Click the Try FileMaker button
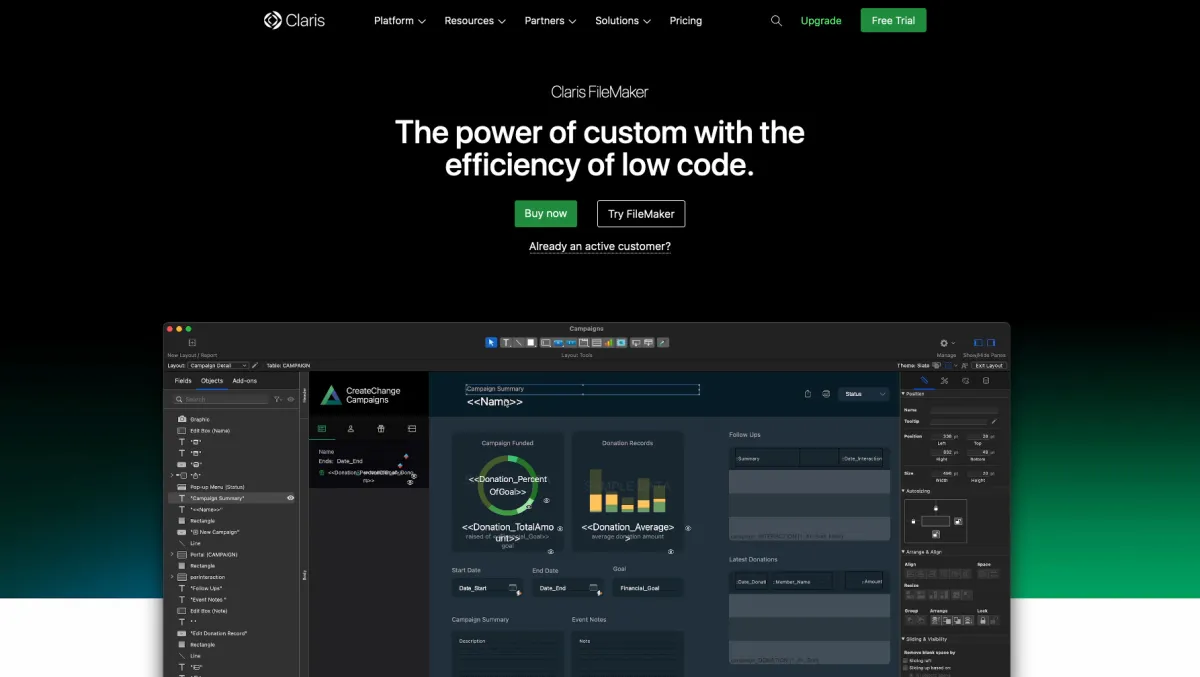 tap(641, 214)
